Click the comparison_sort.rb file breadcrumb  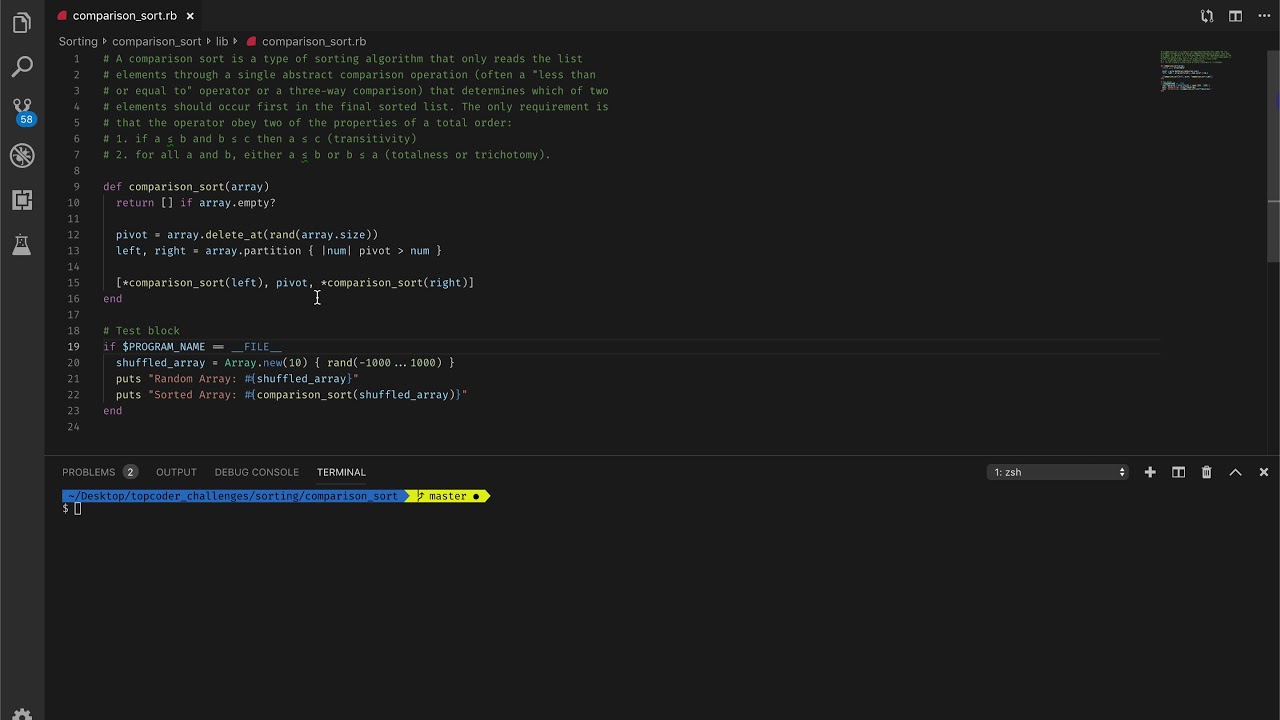(313, 41)
